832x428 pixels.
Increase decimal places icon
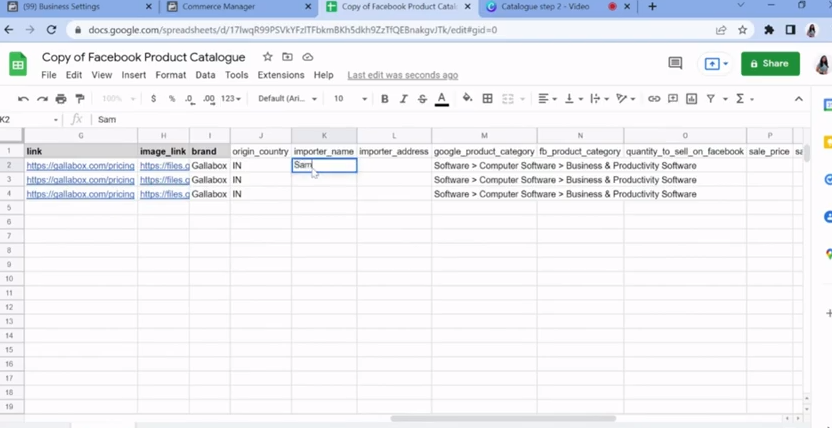[209, 99]
